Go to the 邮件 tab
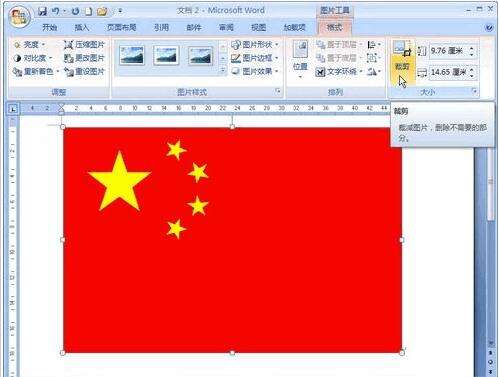The height and width of the screenshot is (377, 499). pyautogui.click(x=194, y=27)
